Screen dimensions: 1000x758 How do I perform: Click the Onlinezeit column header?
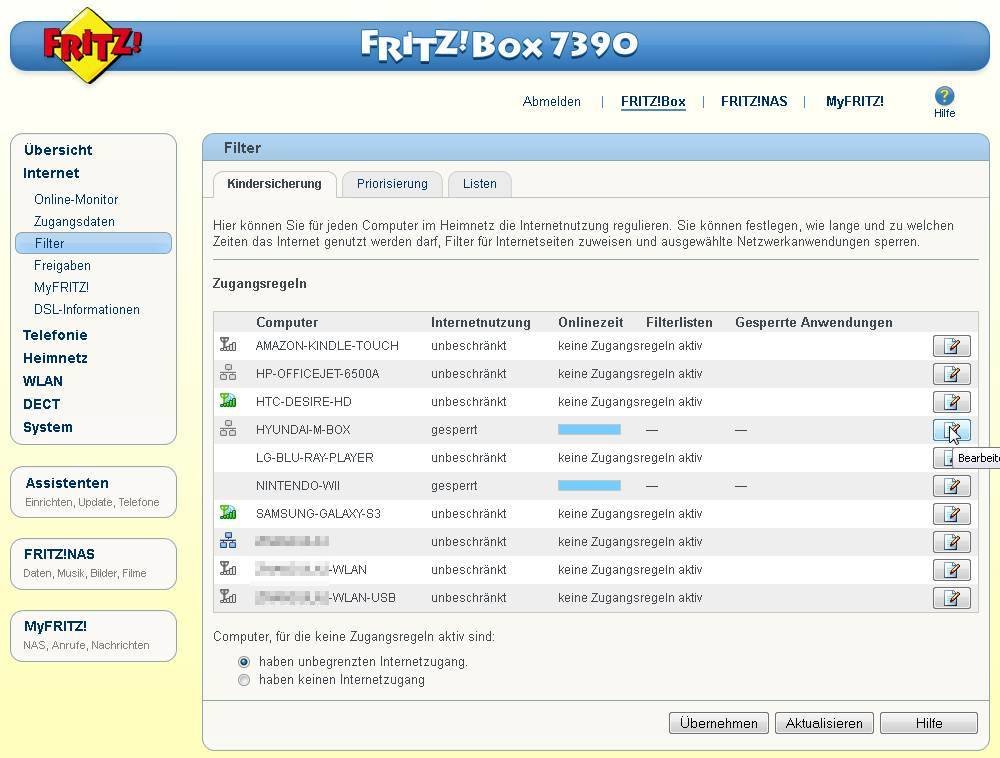(x=591, y=323)
